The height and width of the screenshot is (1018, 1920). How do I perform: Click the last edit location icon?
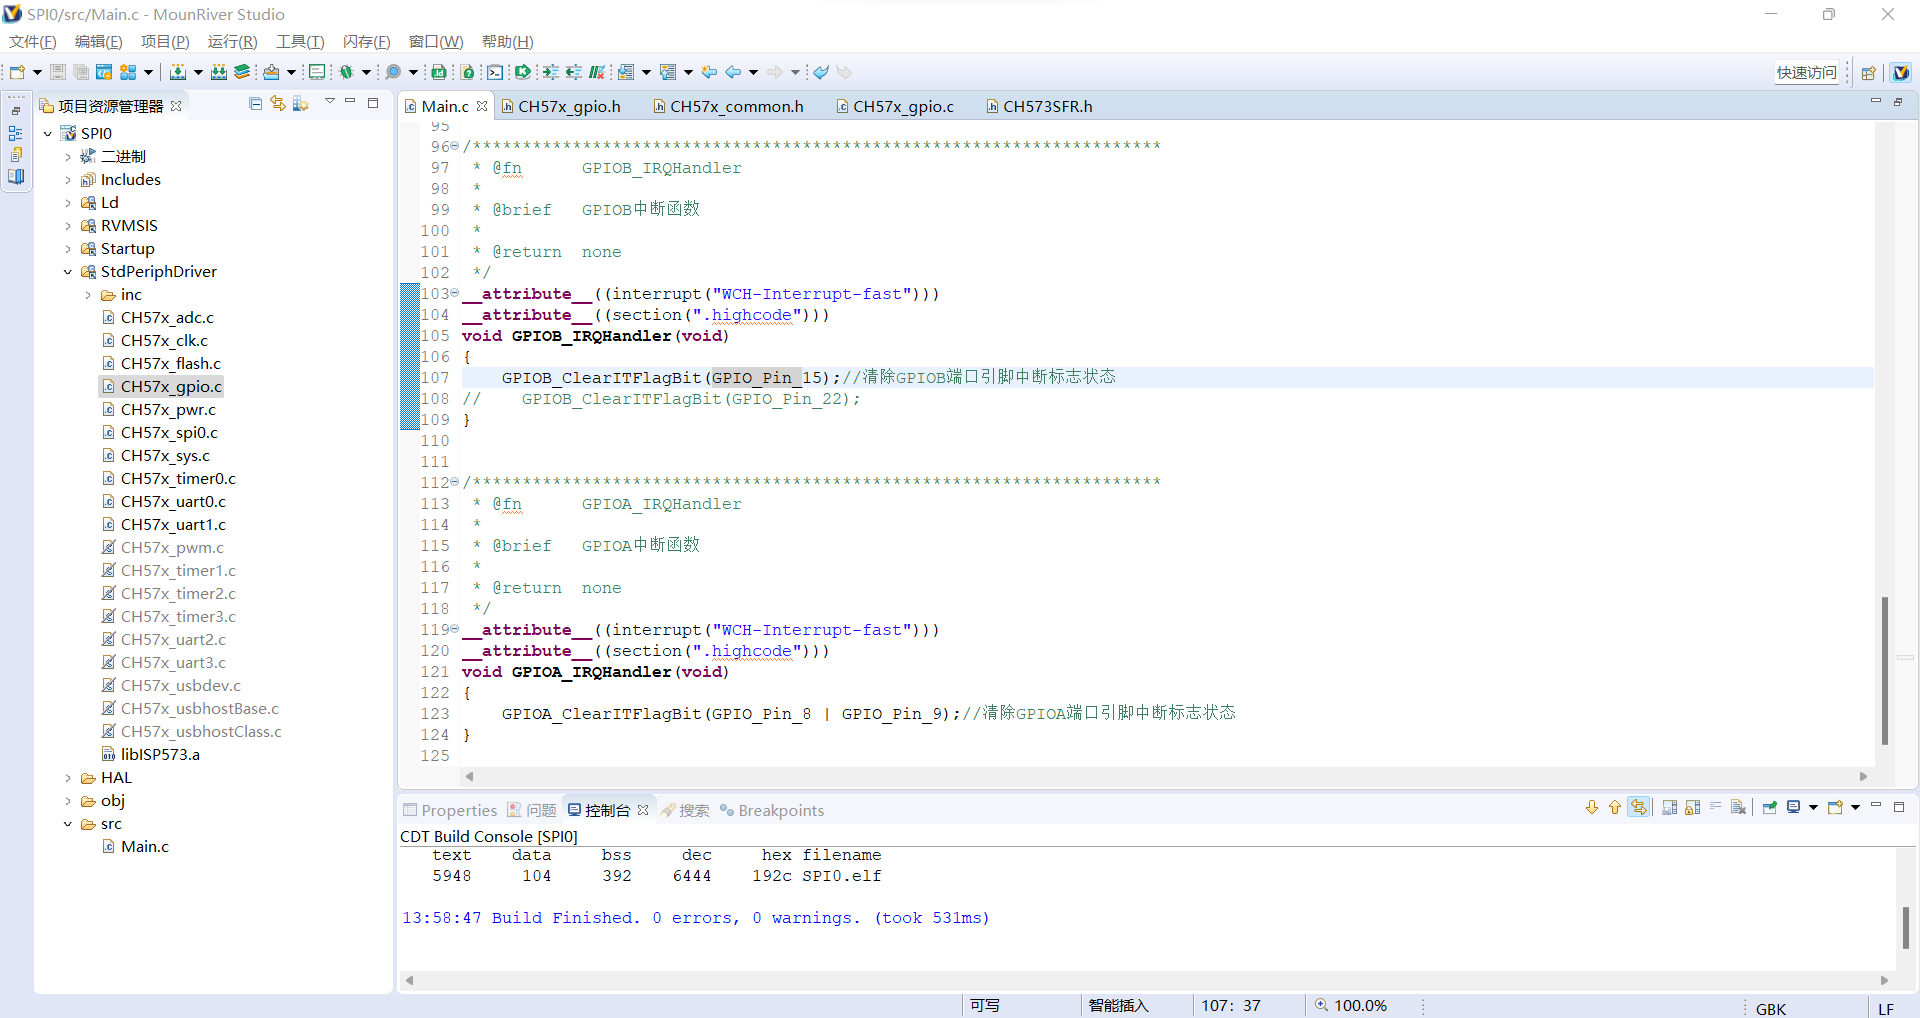pos(709,72)
